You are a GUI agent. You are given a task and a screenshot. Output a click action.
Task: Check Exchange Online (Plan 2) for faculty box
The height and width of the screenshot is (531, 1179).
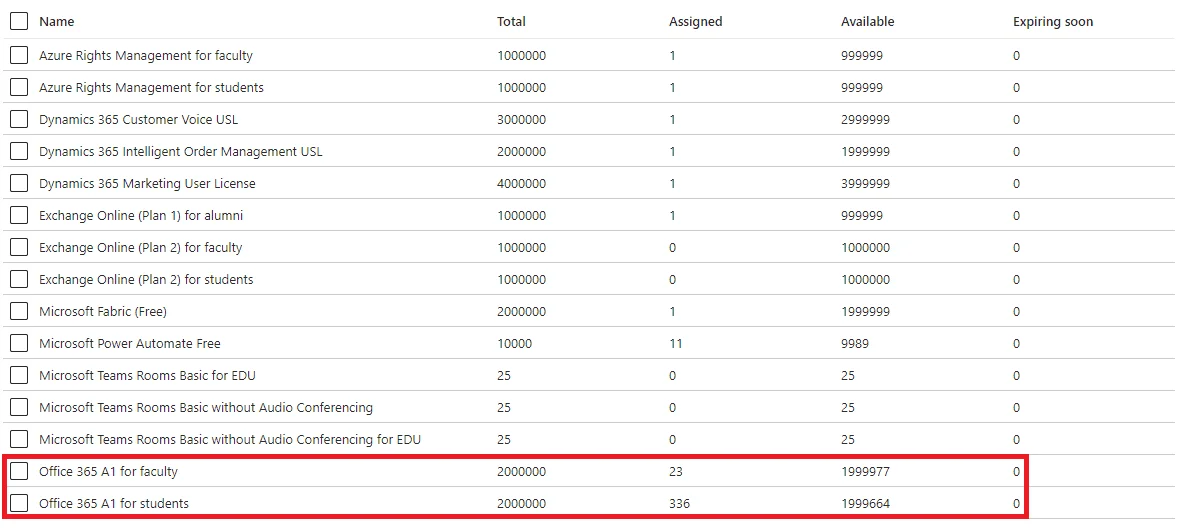tap(20, 247)
